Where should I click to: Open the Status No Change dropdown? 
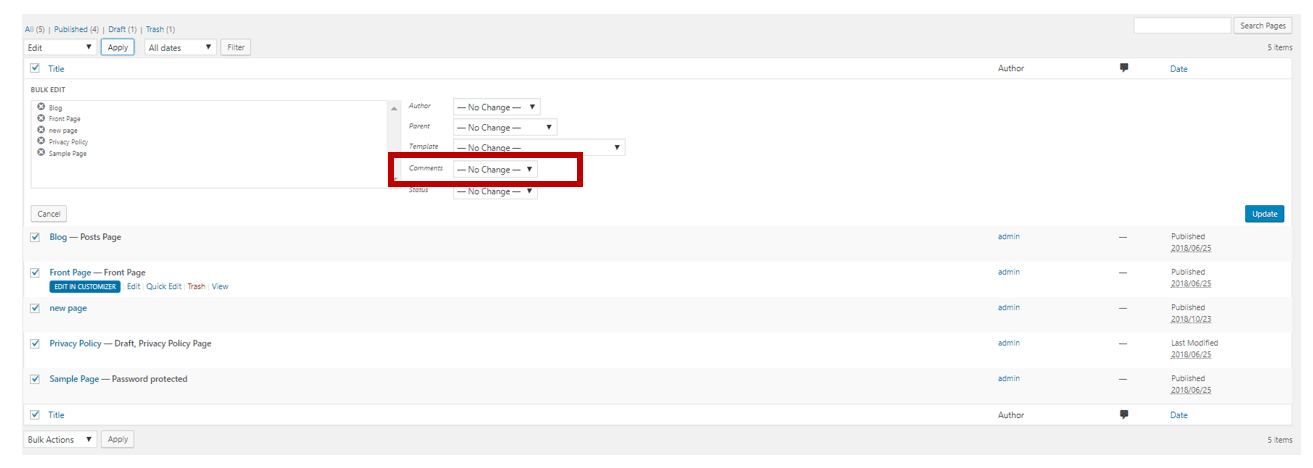click(x=495, y=191)
